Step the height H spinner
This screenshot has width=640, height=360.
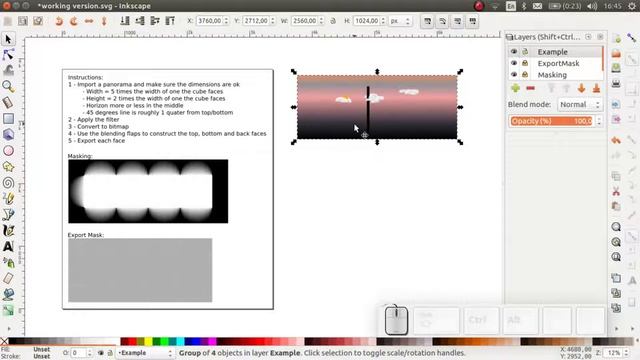383,21
